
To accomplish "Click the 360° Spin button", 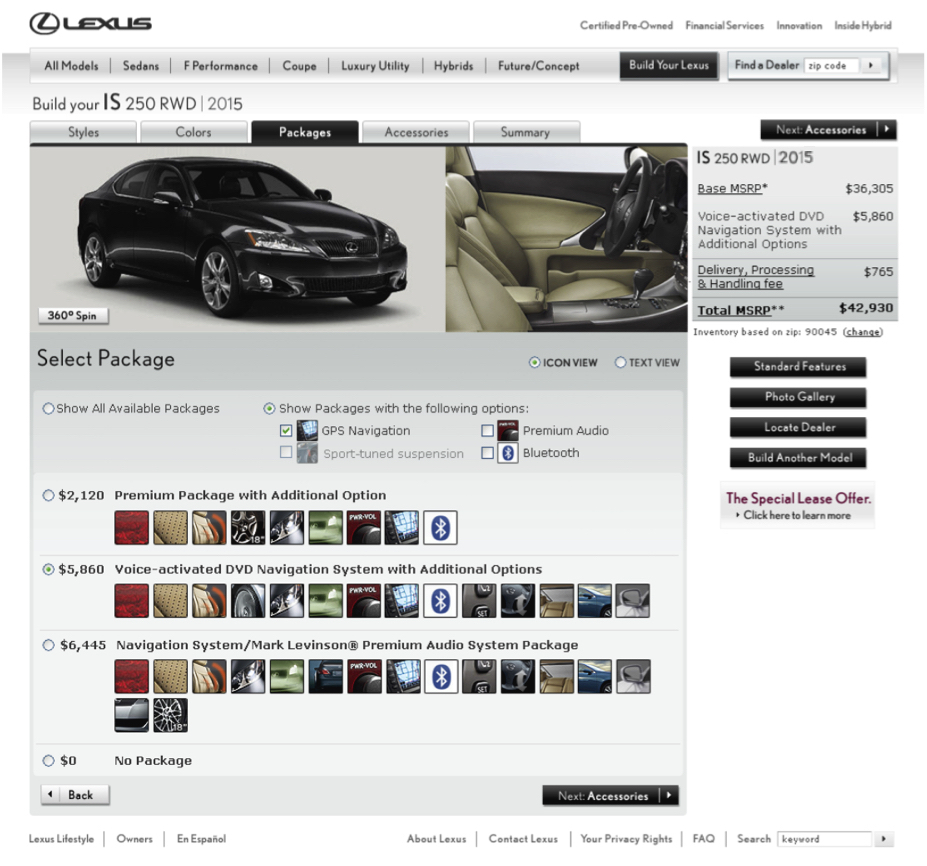I will point(73,316).
